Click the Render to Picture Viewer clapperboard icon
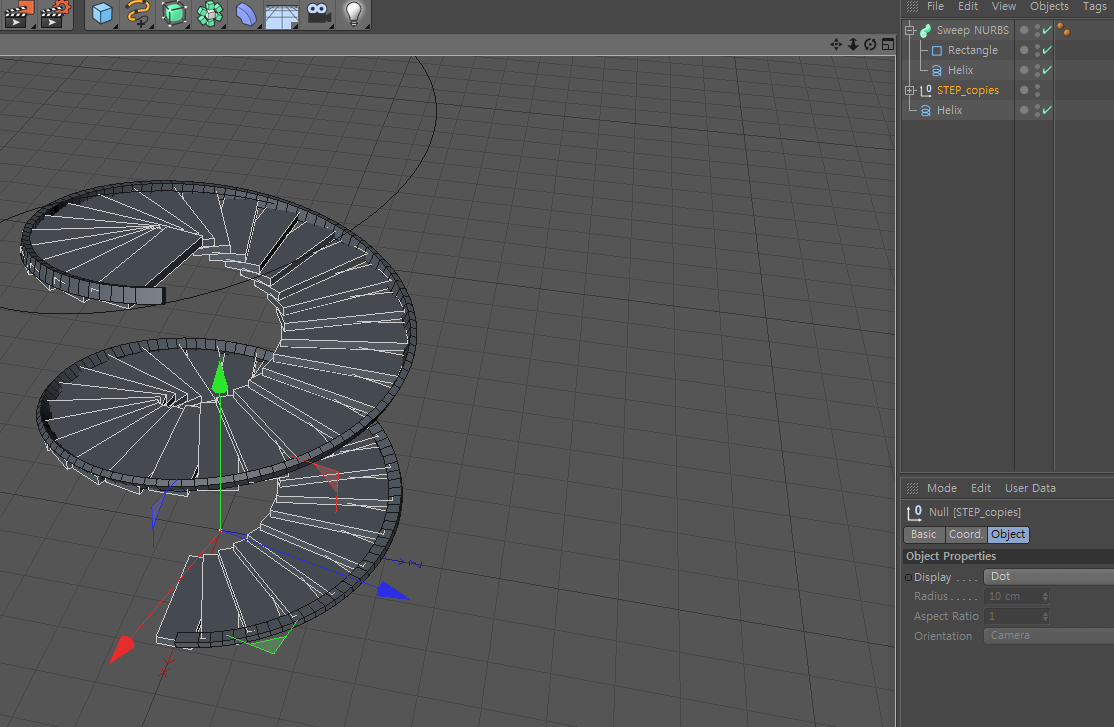Screen dimensions: 1114x727 18,14
